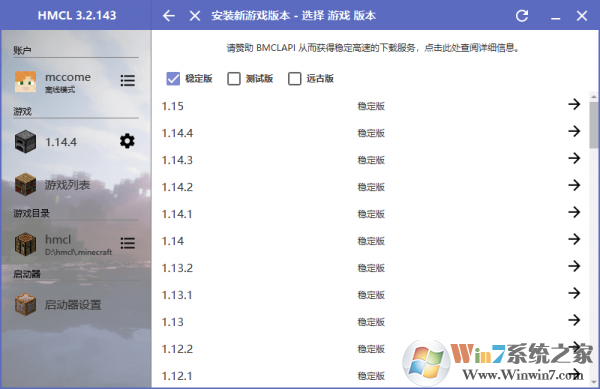Click the bookshelf icon for game list
600x389 pixels.
click(25, 184)
